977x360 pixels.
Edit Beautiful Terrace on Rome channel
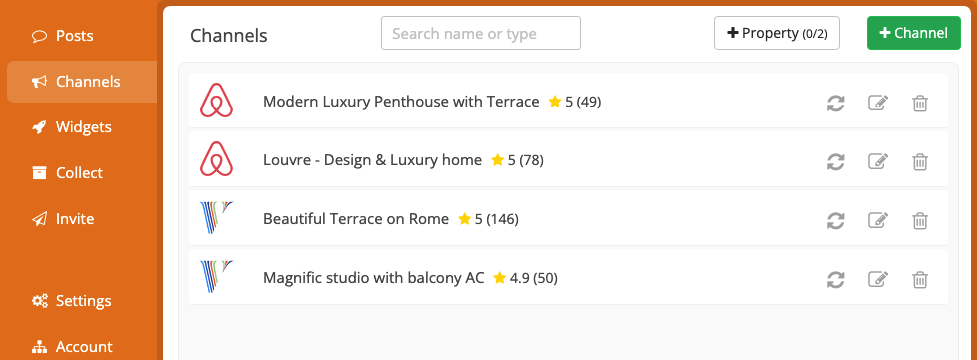878,220
